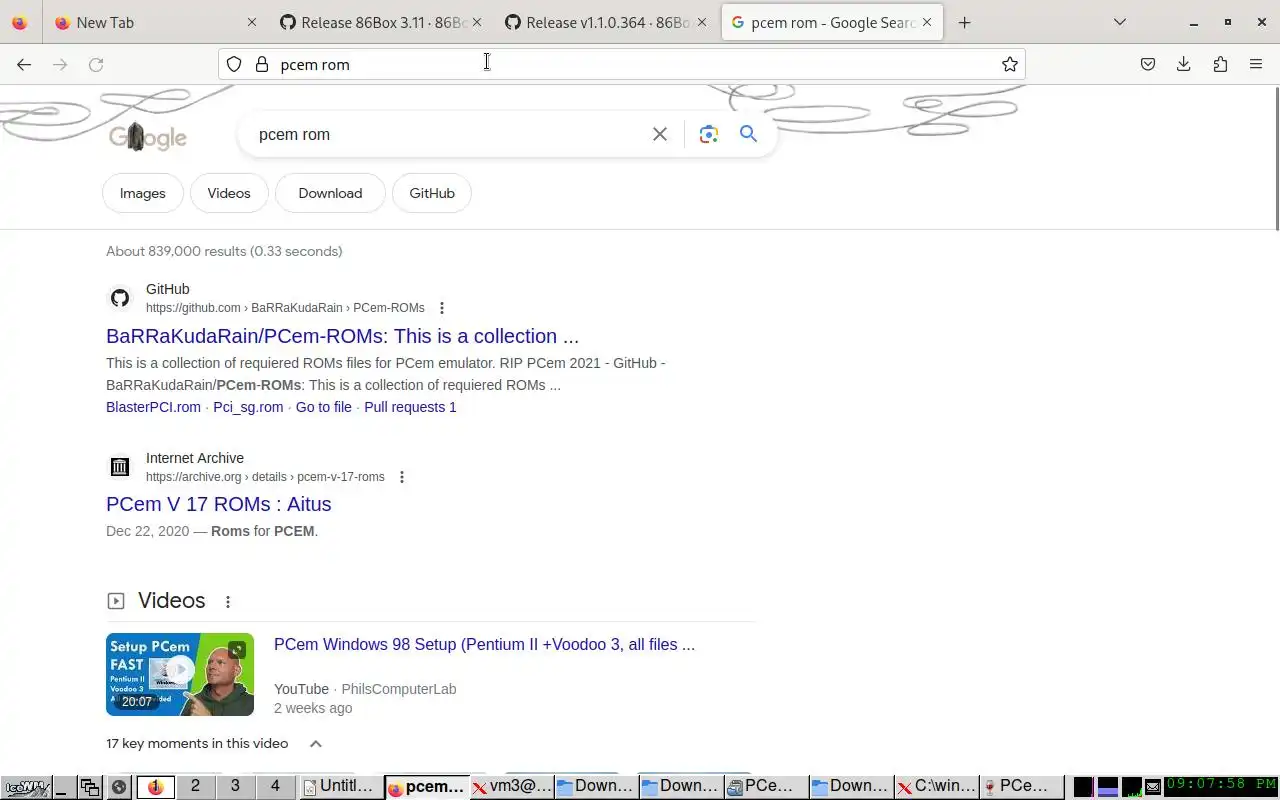
Task: Open tracking protection shield icon
Action: 234,64
